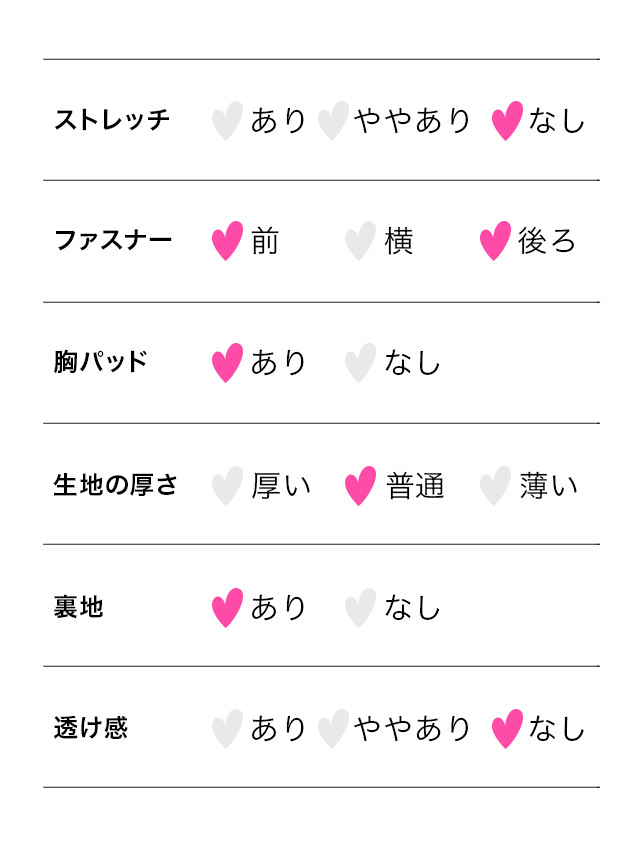The height and width of the screenshot is (854, 640).
Task: Pick the grey あり heart for 透け感
Action: click(227, 729)
